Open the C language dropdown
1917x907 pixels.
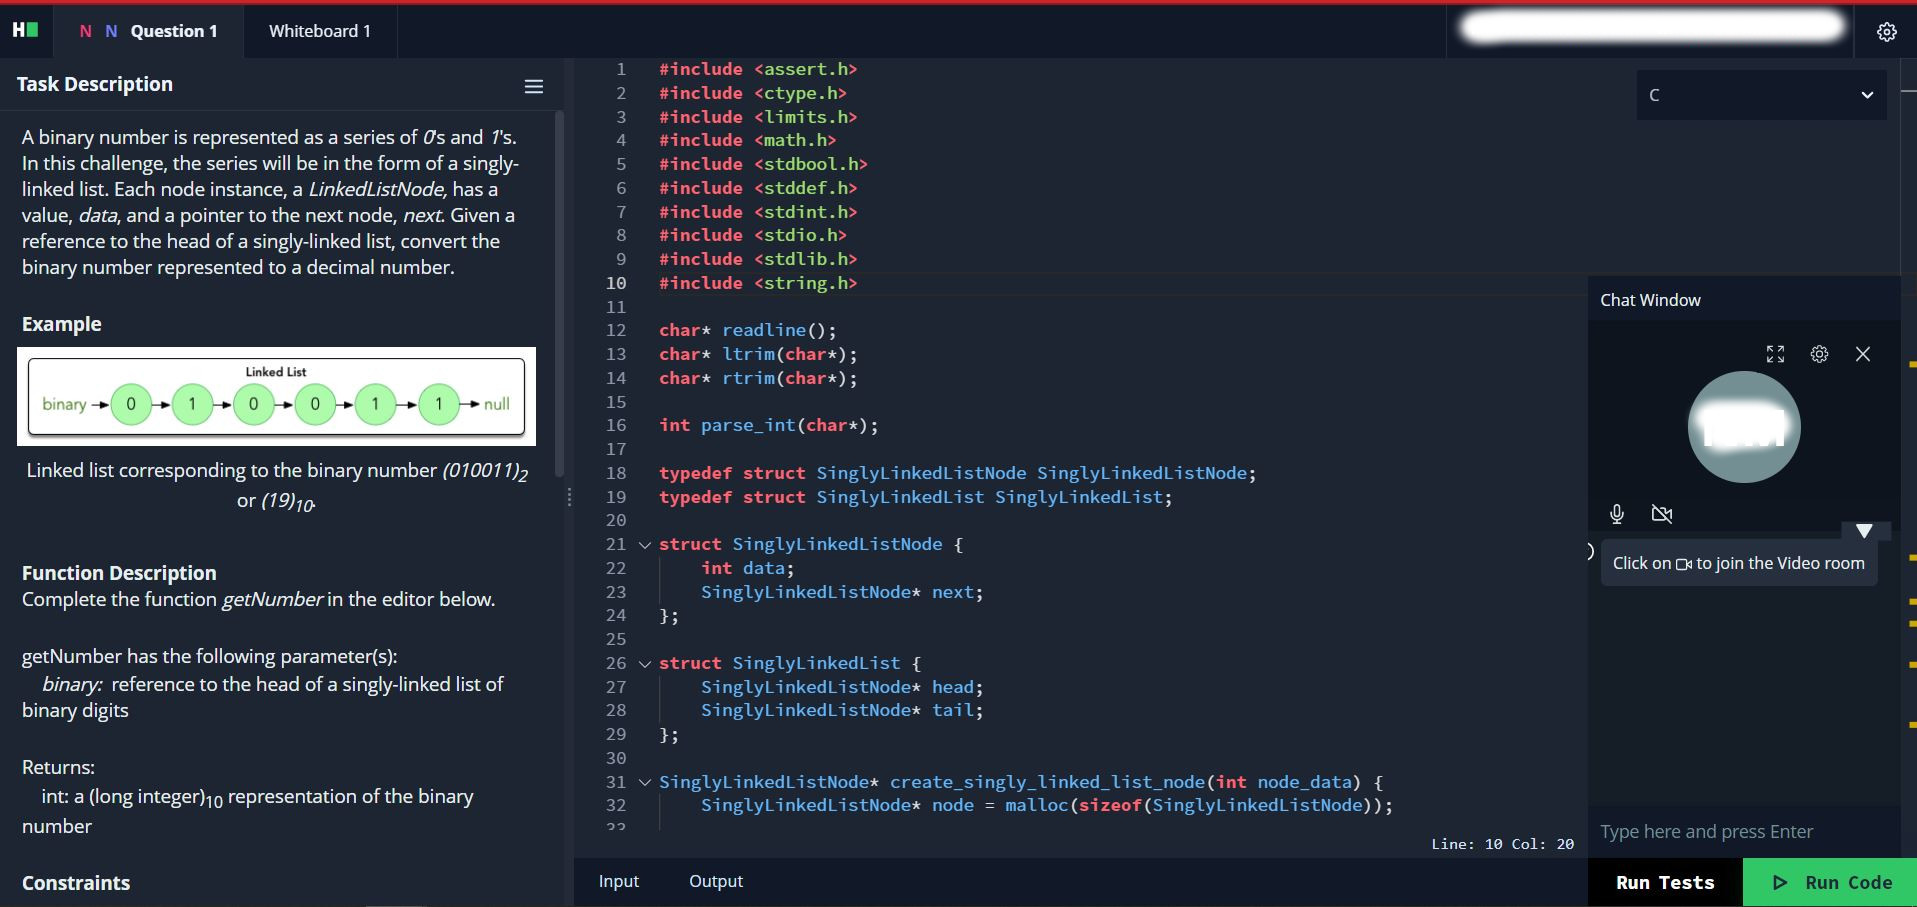click(x=1761, y=95)
